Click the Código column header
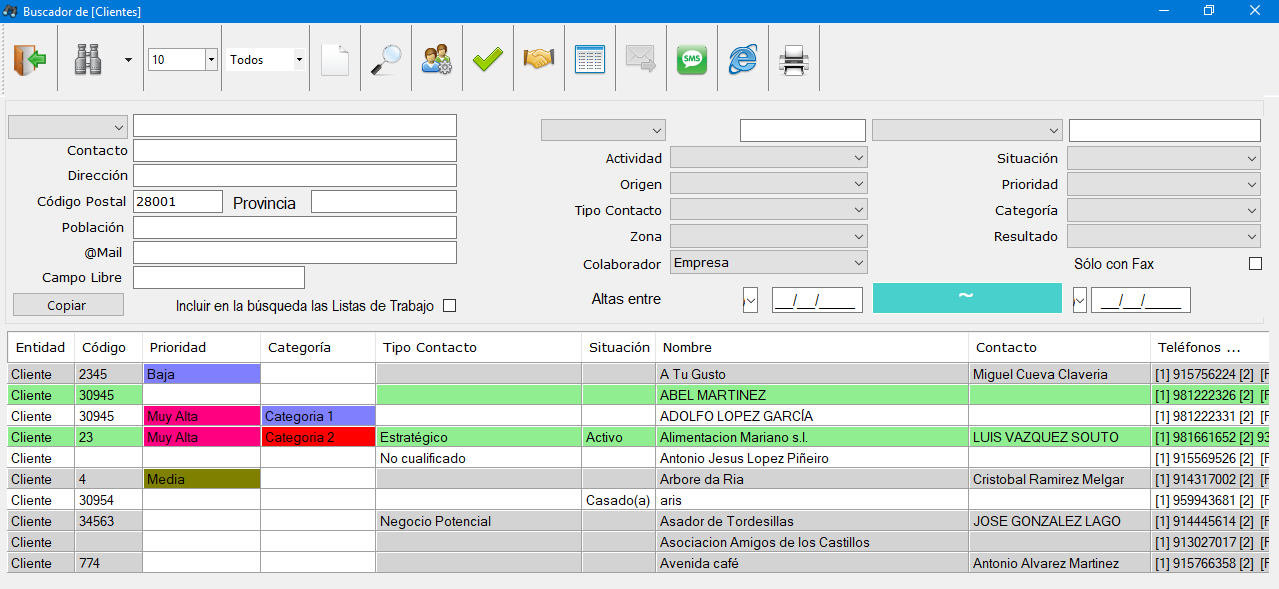 109,348
